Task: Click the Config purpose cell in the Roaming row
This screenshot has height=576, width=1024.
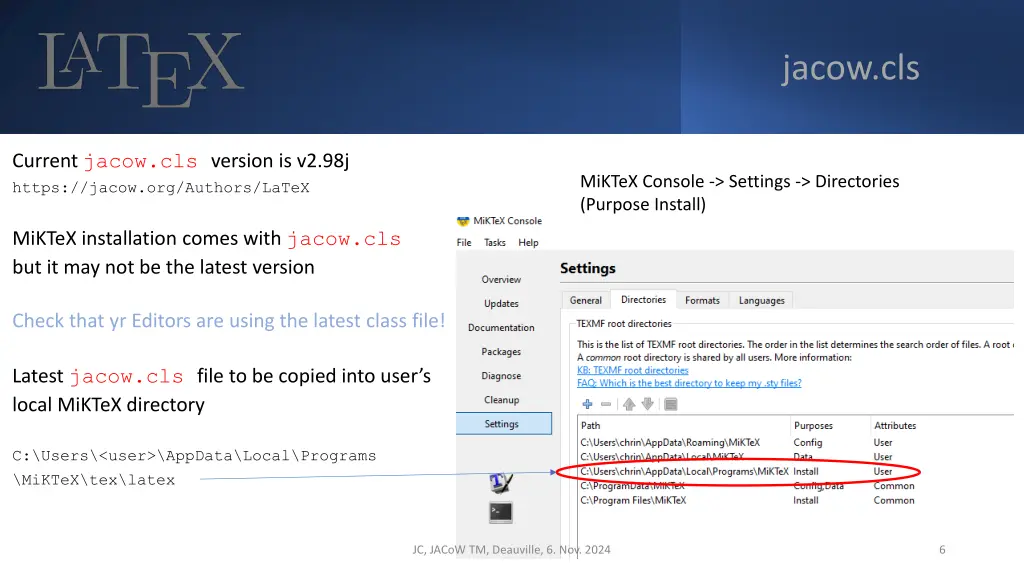Action: coord(808,443)
